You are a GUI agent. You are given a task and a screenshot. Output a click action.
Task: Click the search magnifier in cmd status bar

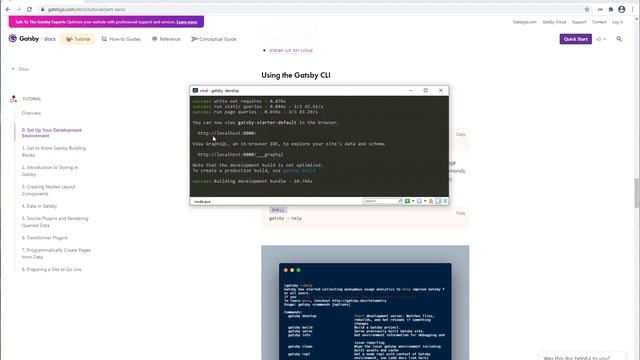[x=400, y=201]
